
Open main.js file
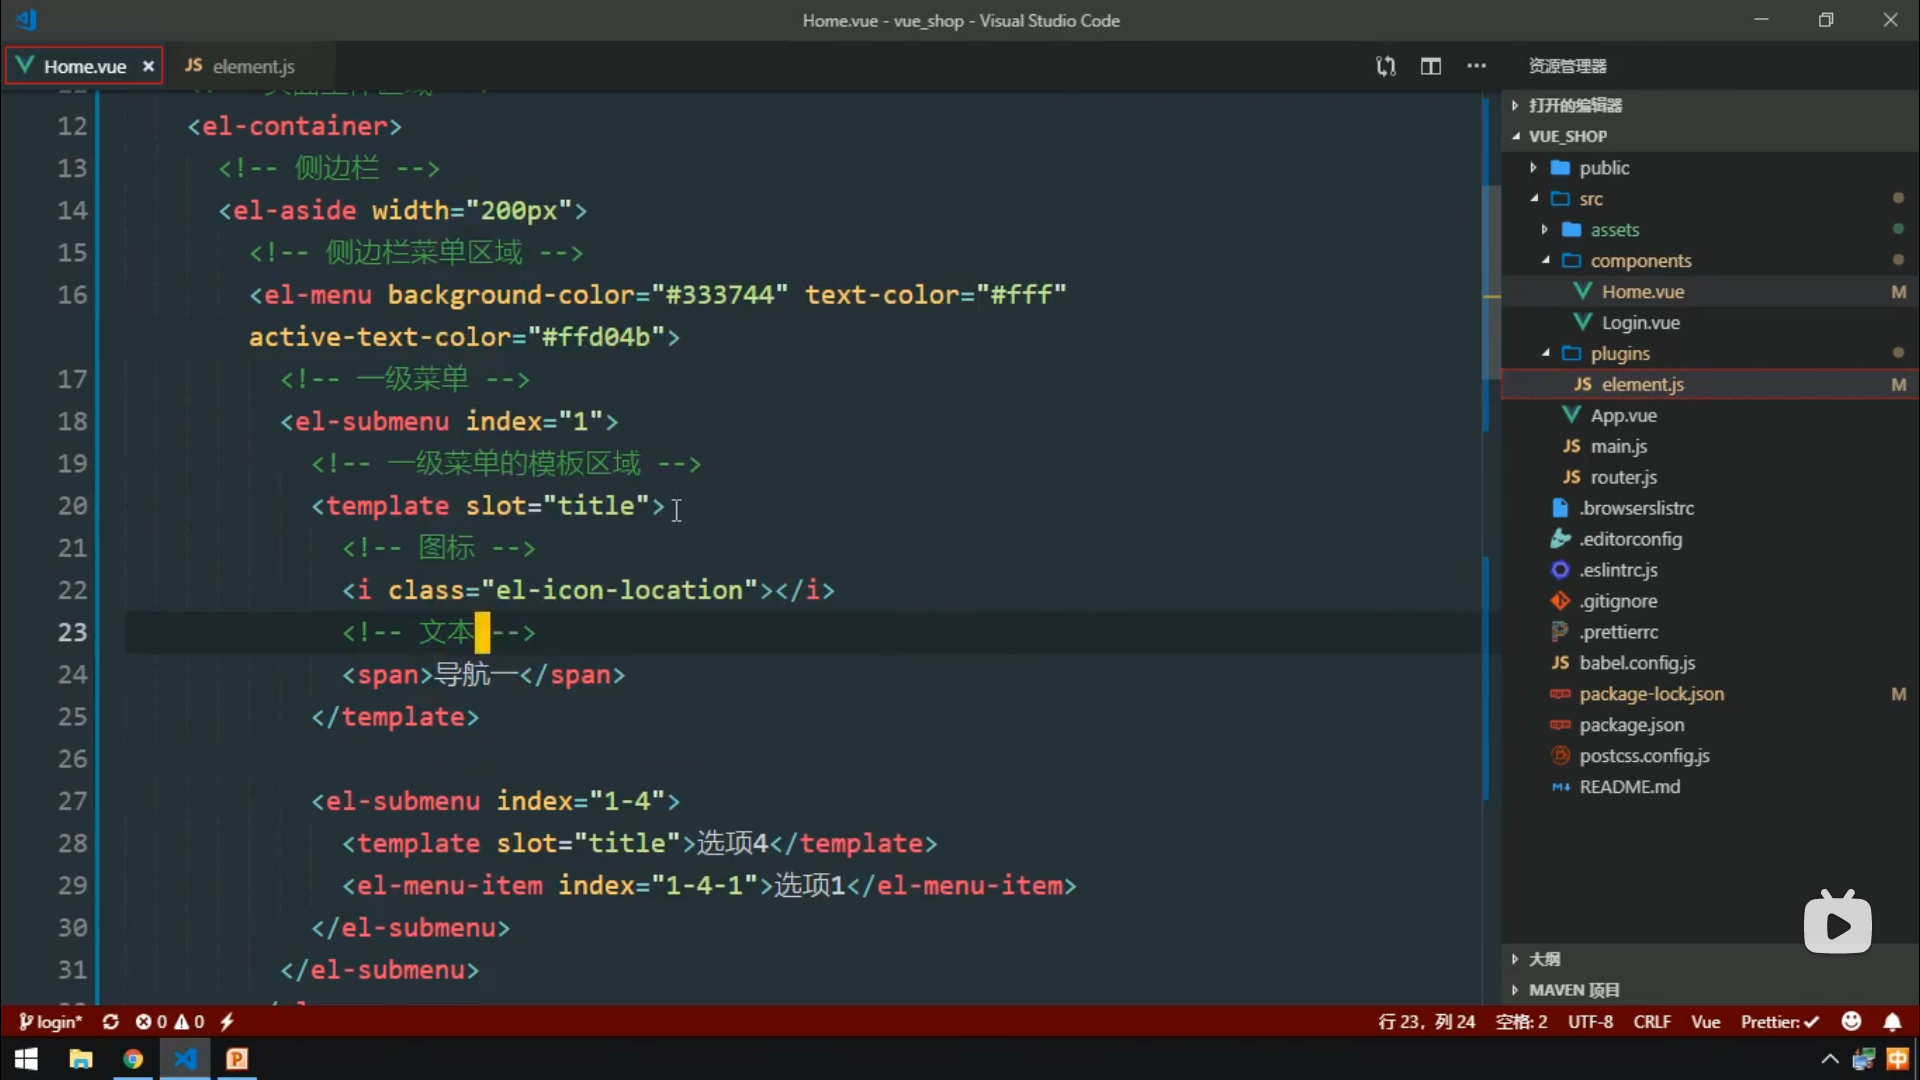tap(1710, 447)
